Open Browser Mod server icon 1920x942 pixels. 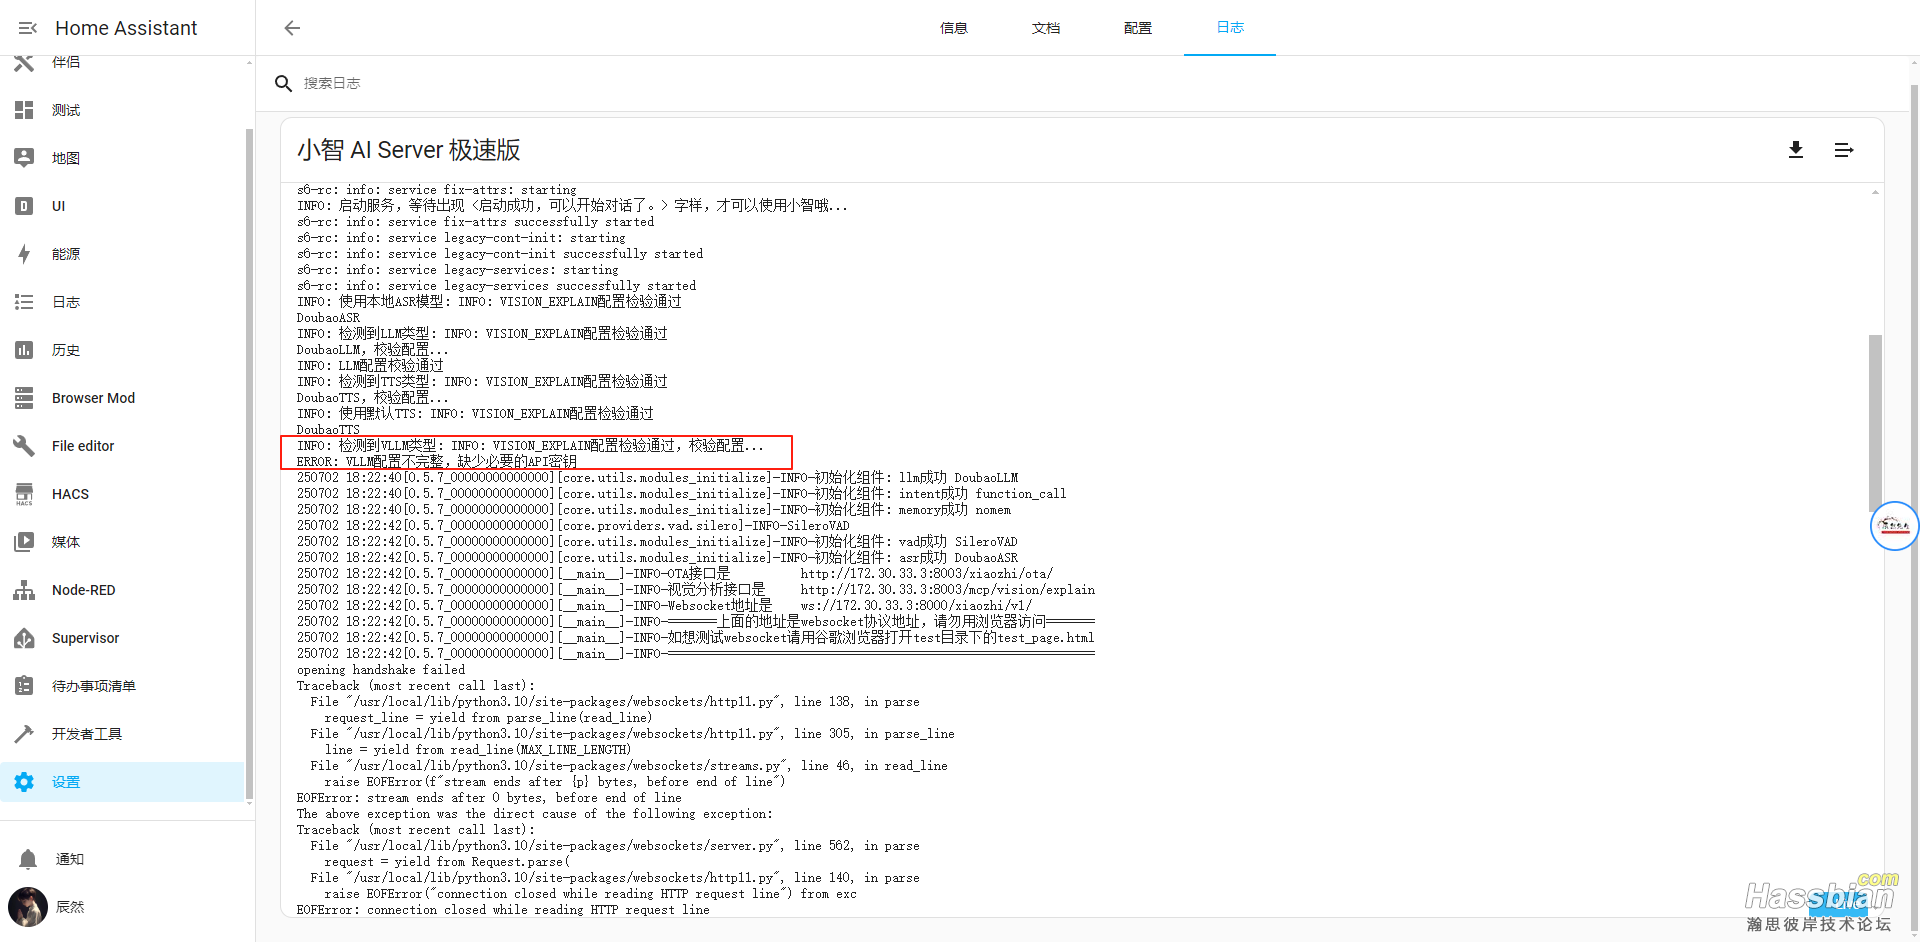click(24, 398)
